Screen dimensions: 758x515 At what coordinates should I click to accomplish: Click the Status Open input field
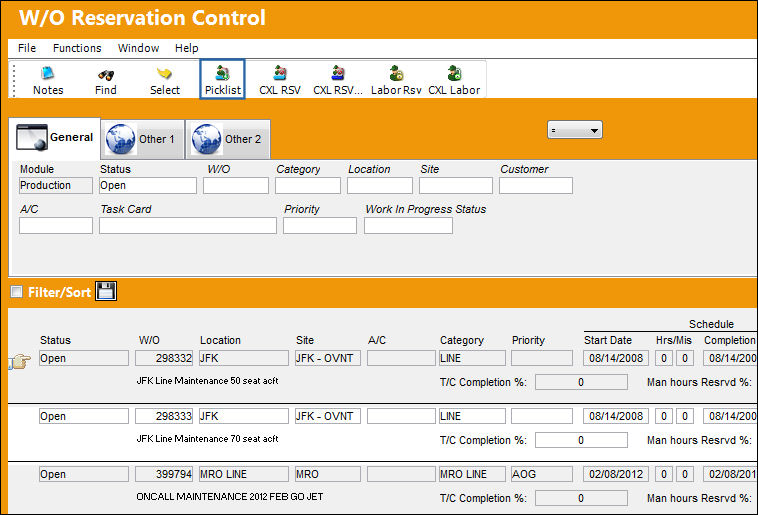[148, 186]
